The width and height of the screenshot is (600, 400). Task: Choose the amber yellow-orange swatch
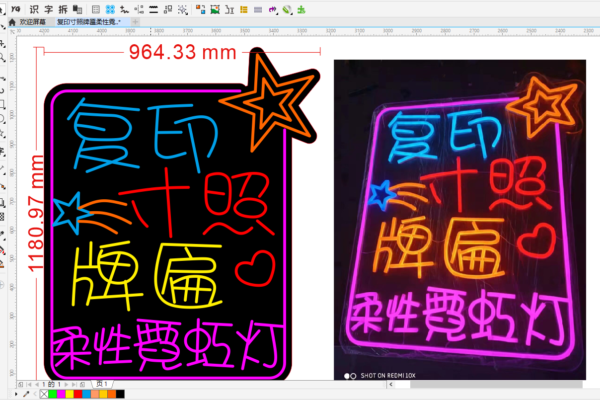coord(103,394)
